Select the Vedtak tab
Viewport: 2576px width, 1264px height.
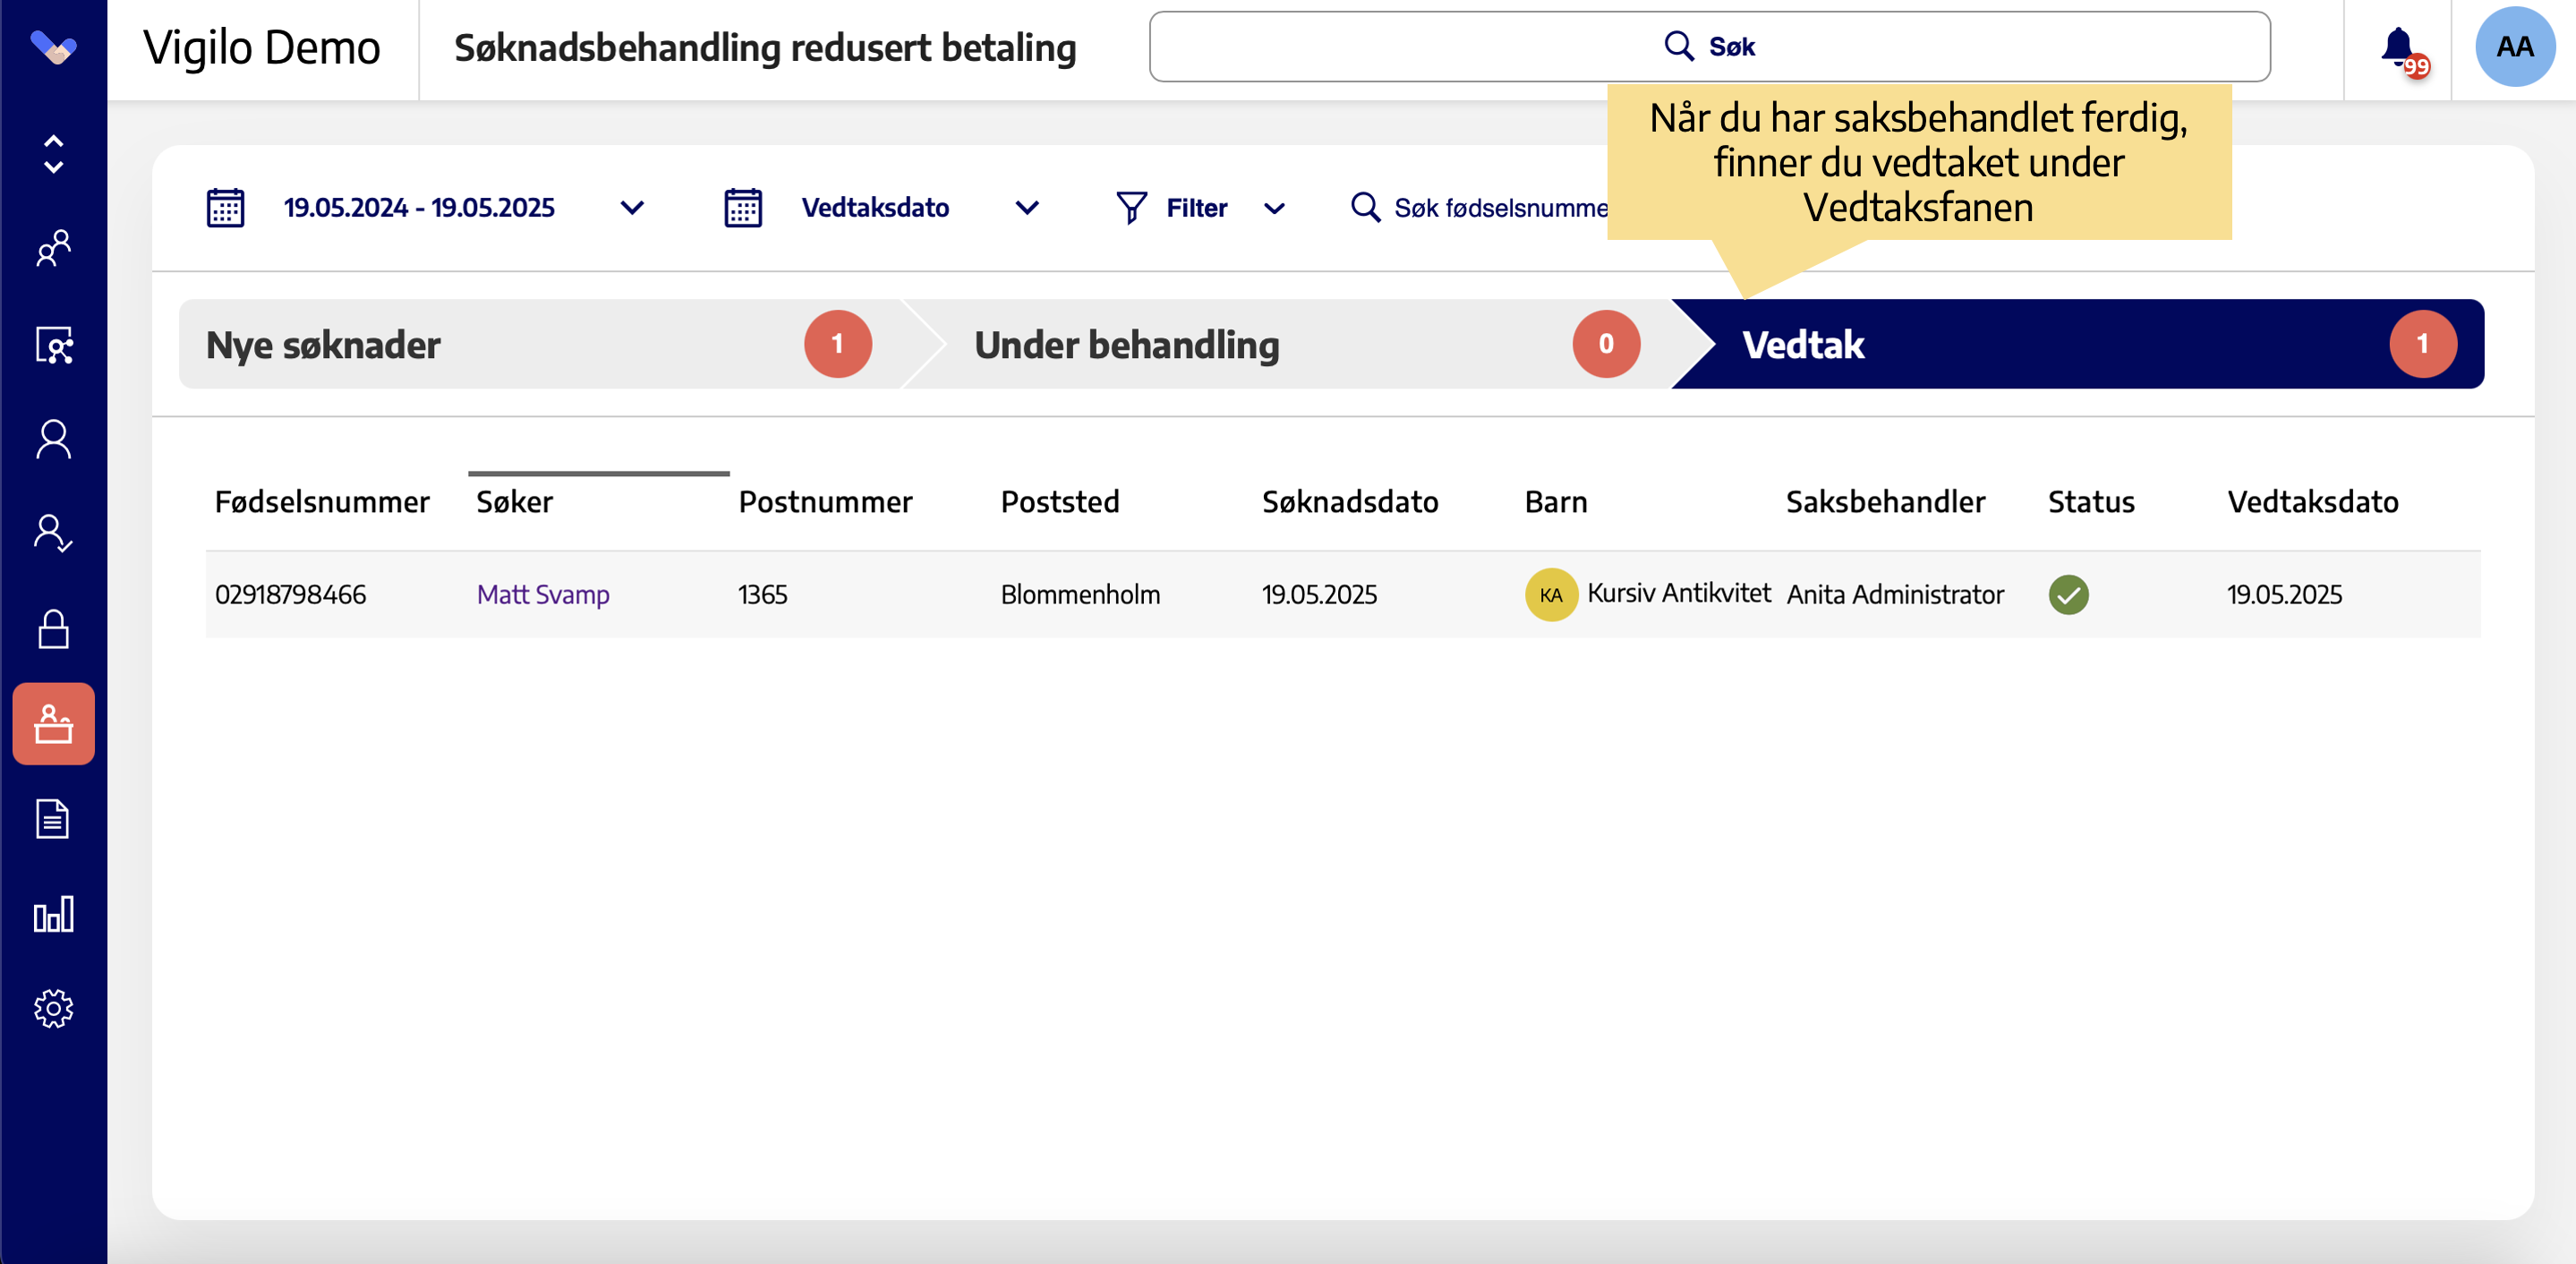point(2080,344)
